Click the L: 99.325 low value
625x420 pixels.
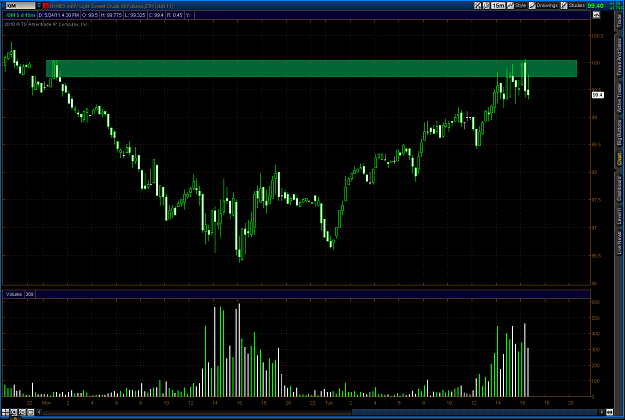(135, 15)
